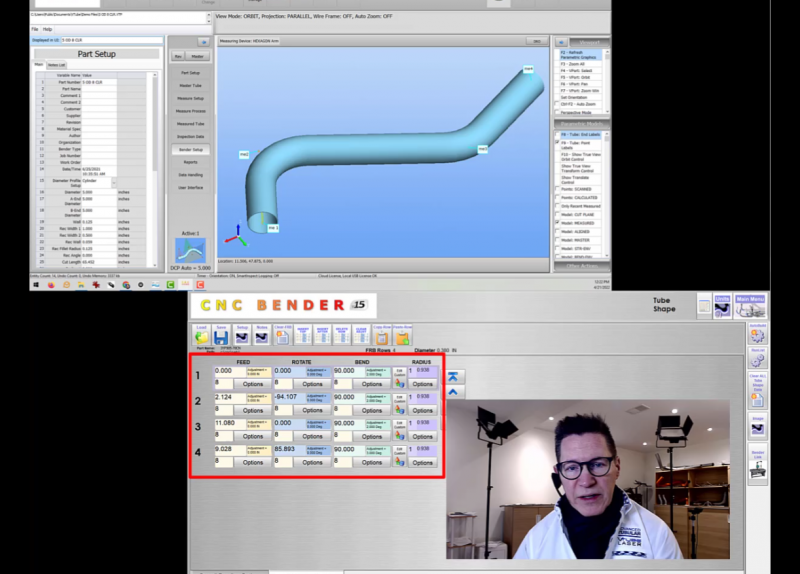Open Setup icon in CNC Bender toolbar
800x574 pixels.
click(x=242, y=337)
